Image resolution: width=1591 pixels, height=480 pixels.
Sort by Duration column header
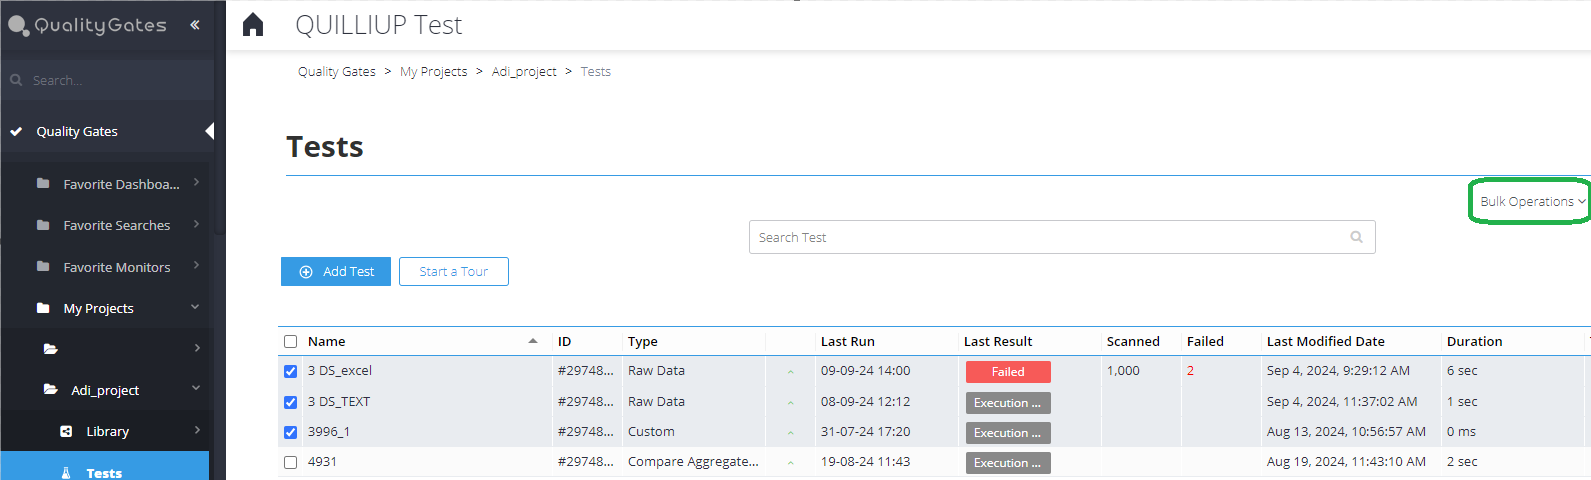tap(1475, 341)
